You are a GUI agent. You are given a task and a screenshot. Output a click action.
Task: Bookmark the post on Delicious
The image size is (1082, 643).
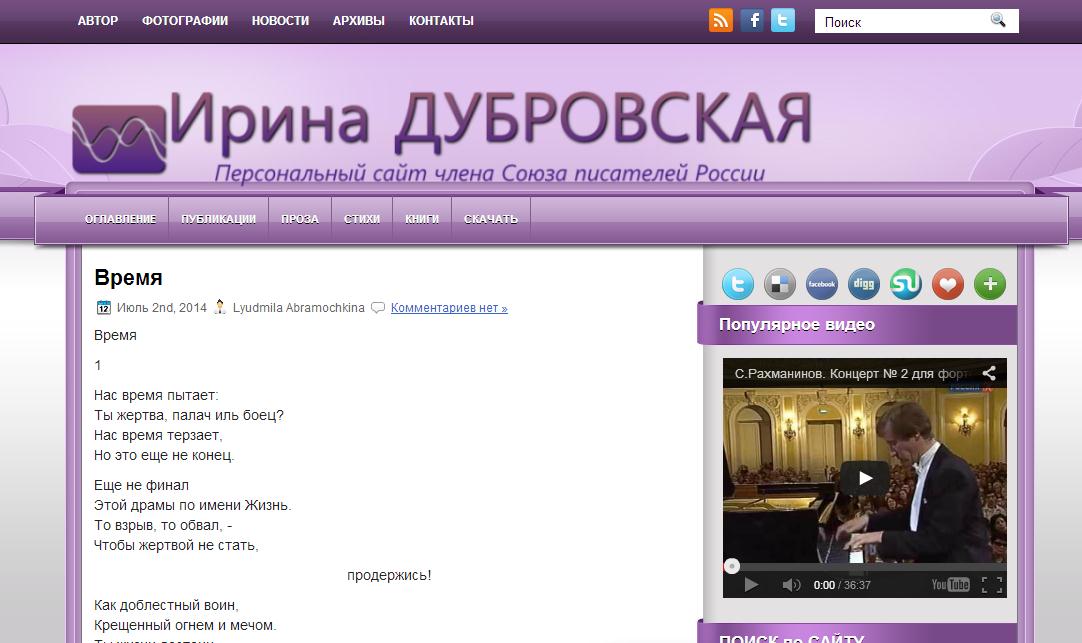click(779, 283)
